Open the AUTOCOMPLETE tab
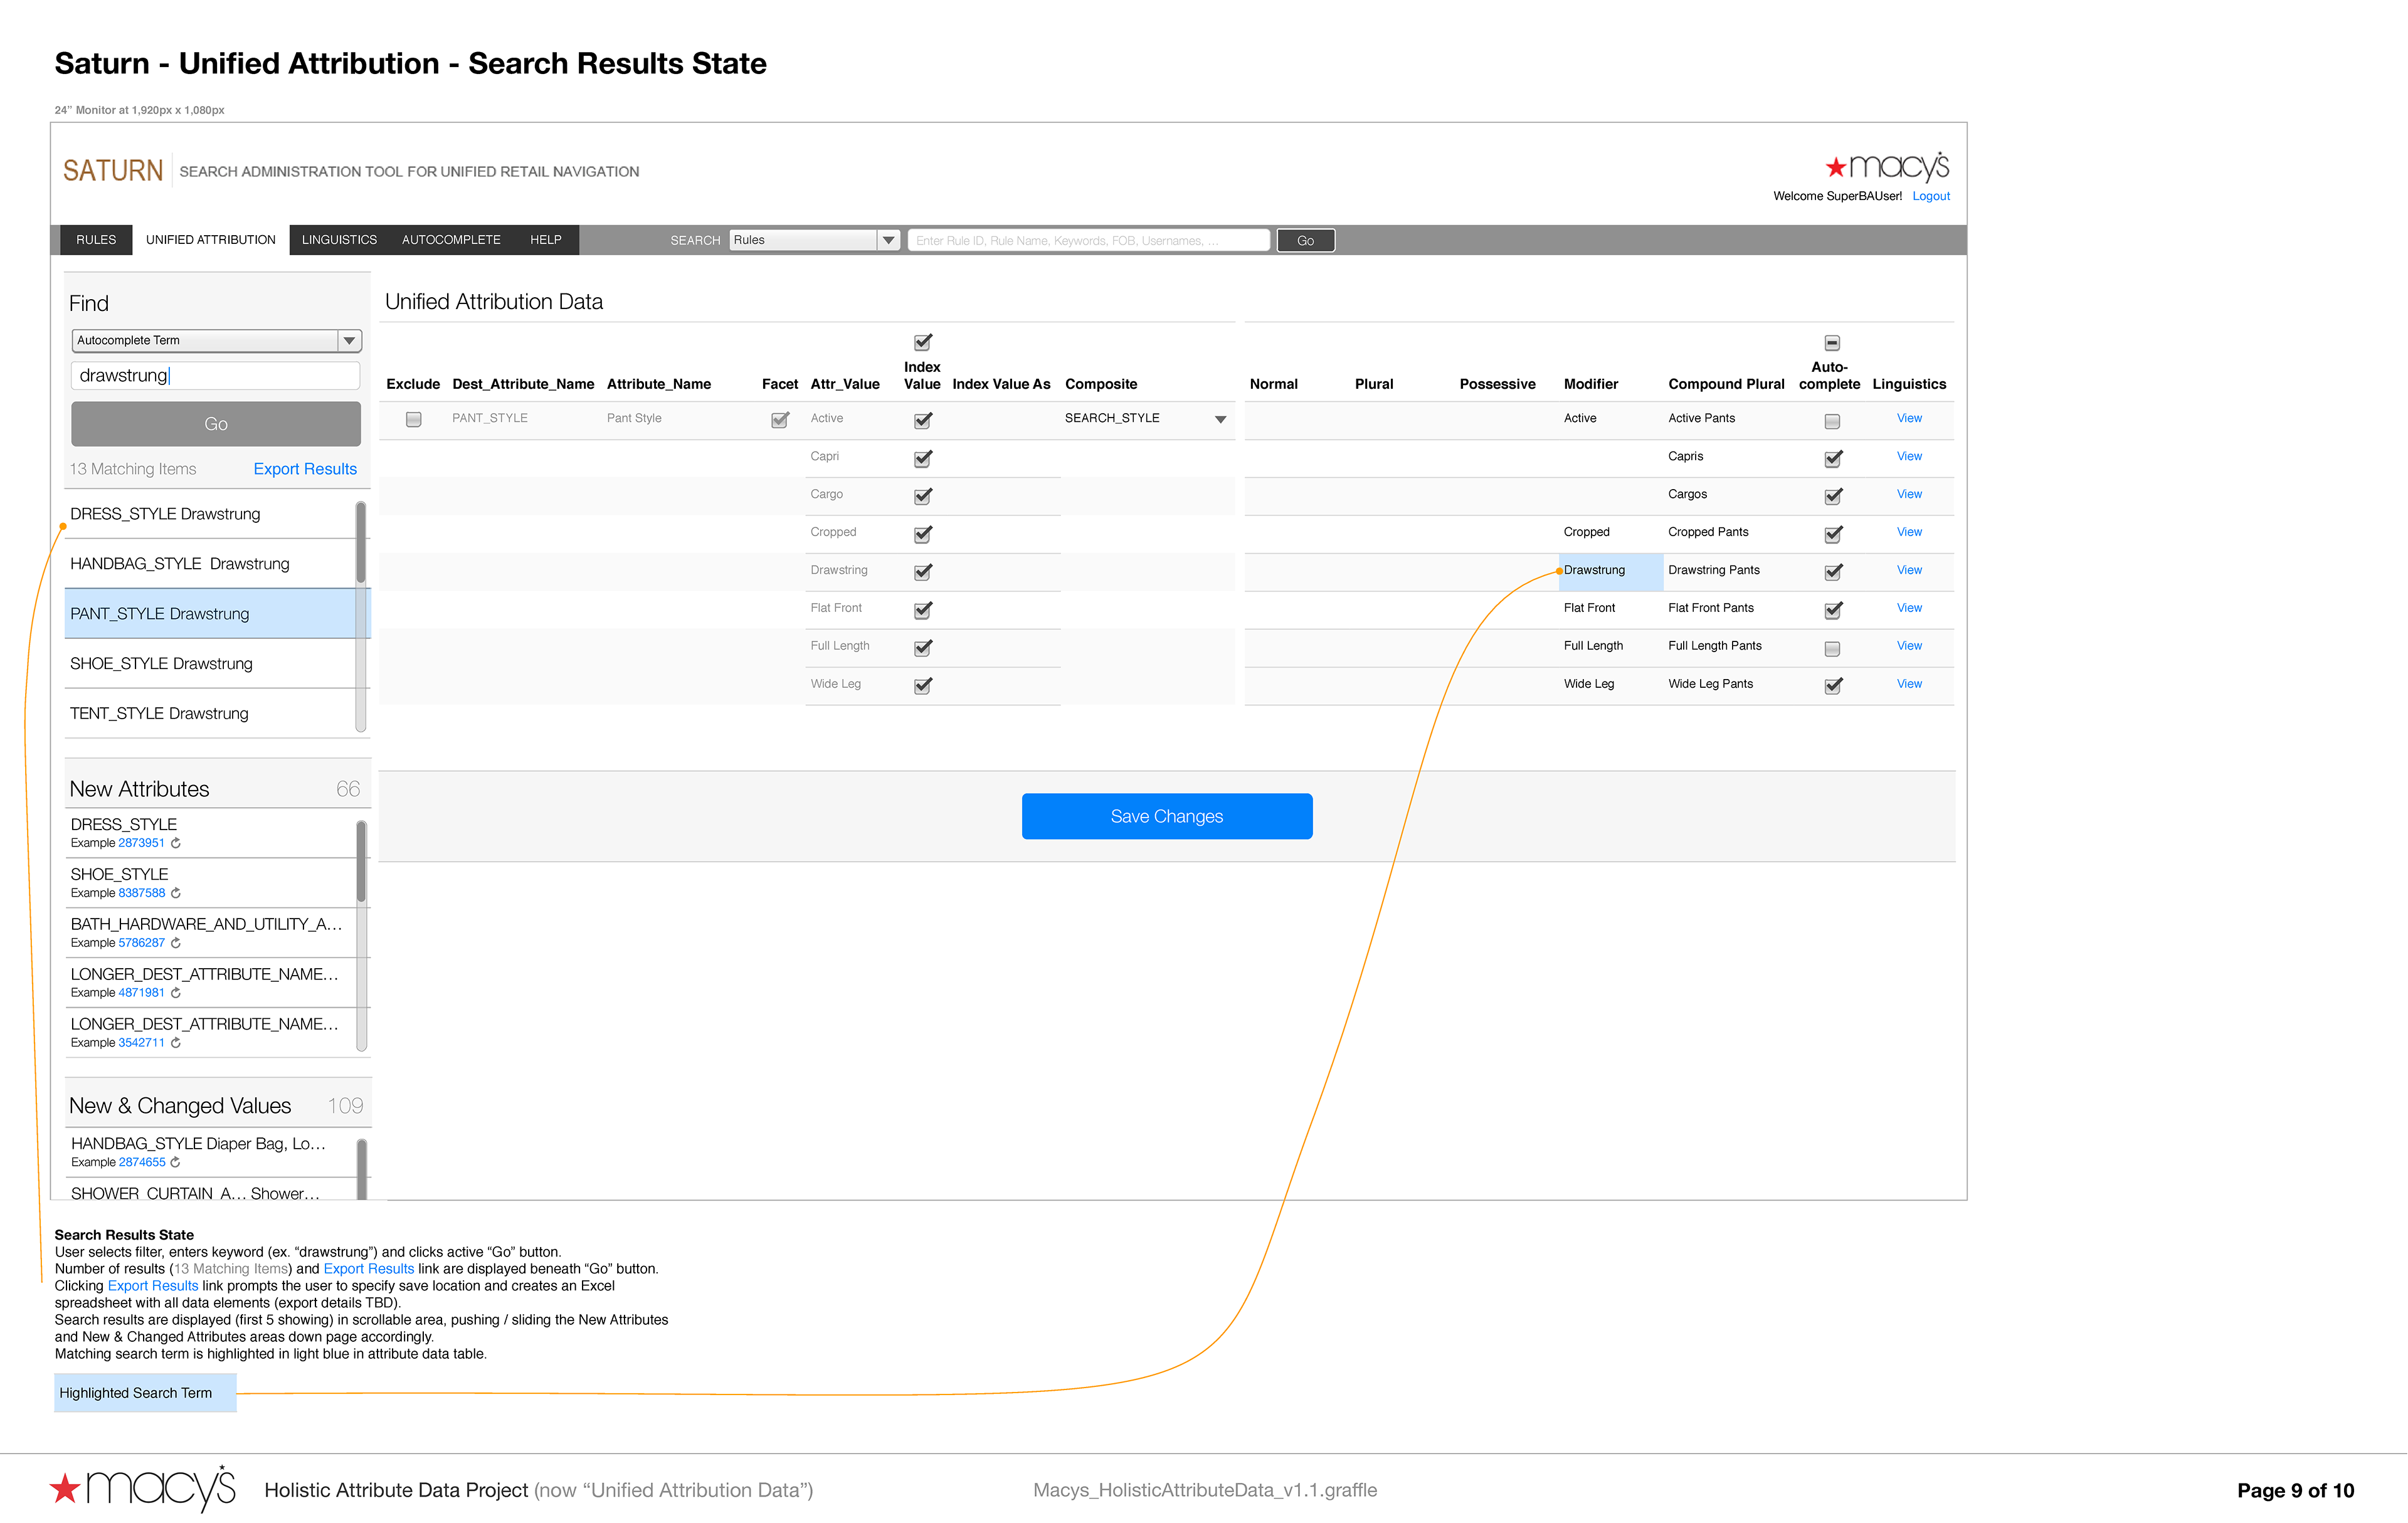The width and height of the screenshot is (2408, 1523). coord(451,240)
